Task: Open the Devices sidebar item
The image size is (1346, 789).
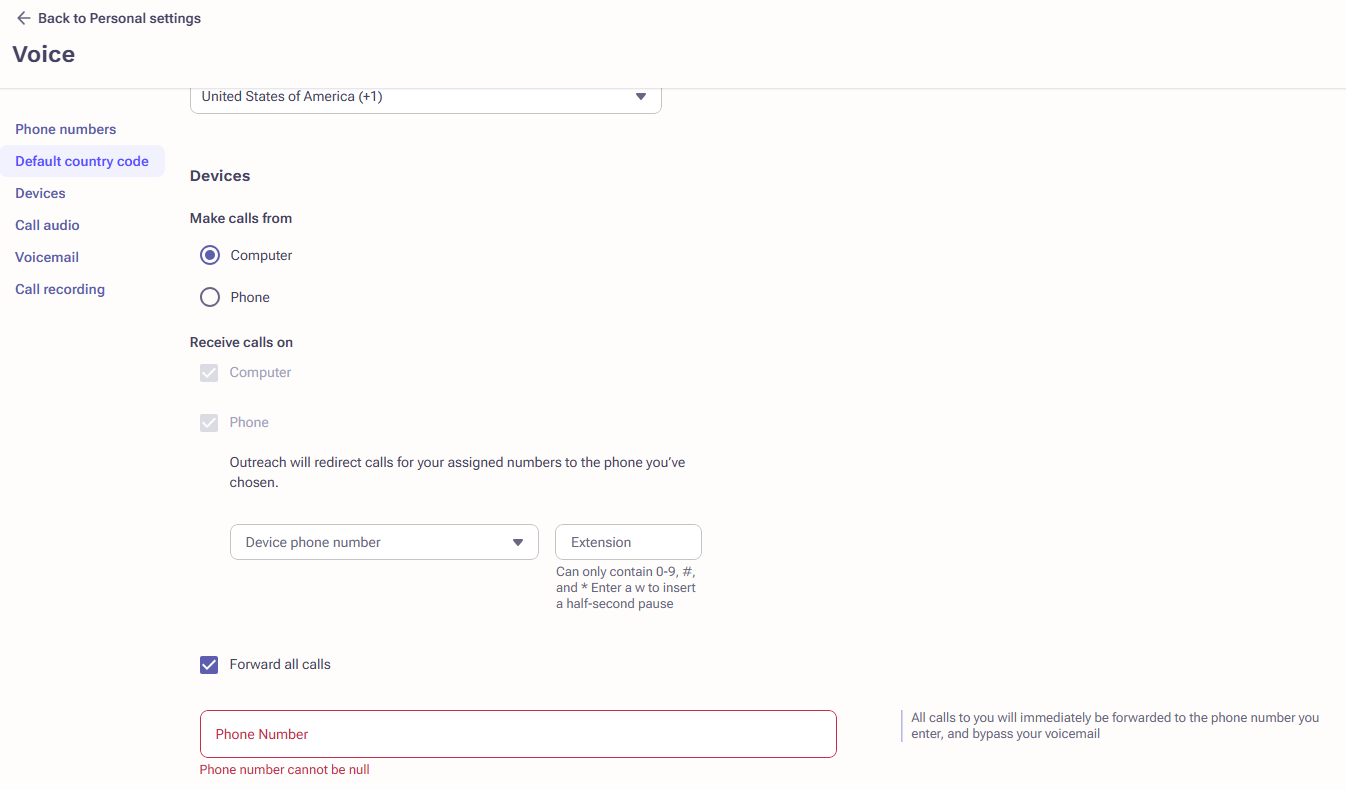Action: tap(40, 193)
